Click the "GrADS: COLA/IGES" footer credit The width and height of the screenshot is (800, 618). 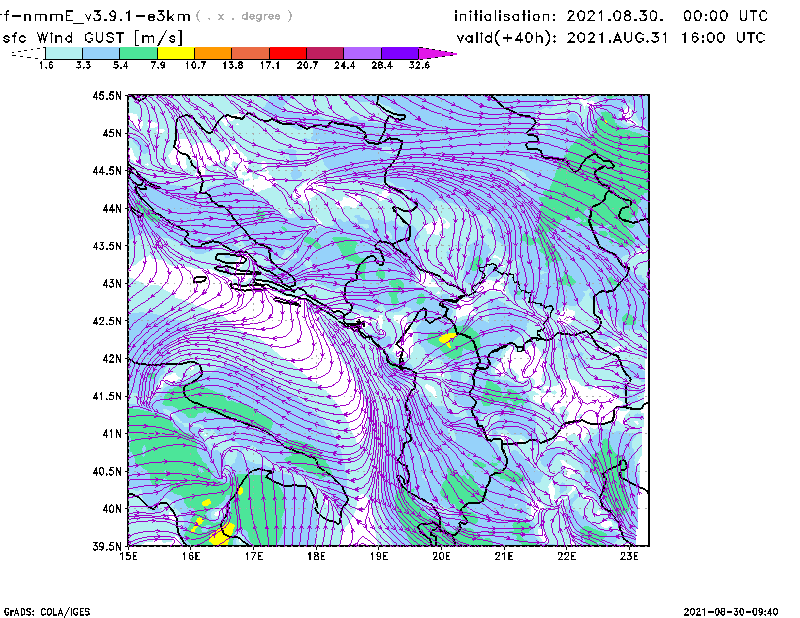pos(47,612)
